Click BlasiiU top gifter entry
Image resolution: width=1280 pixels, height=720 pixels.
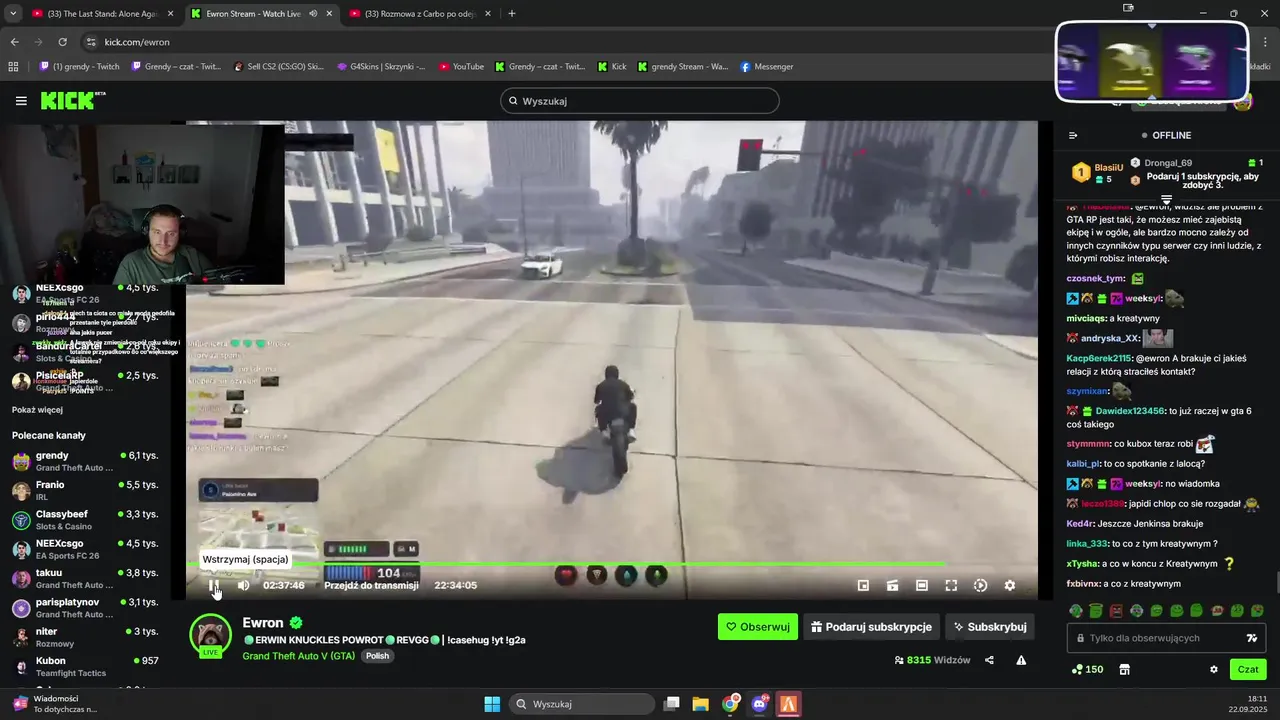coord(1099,172)
